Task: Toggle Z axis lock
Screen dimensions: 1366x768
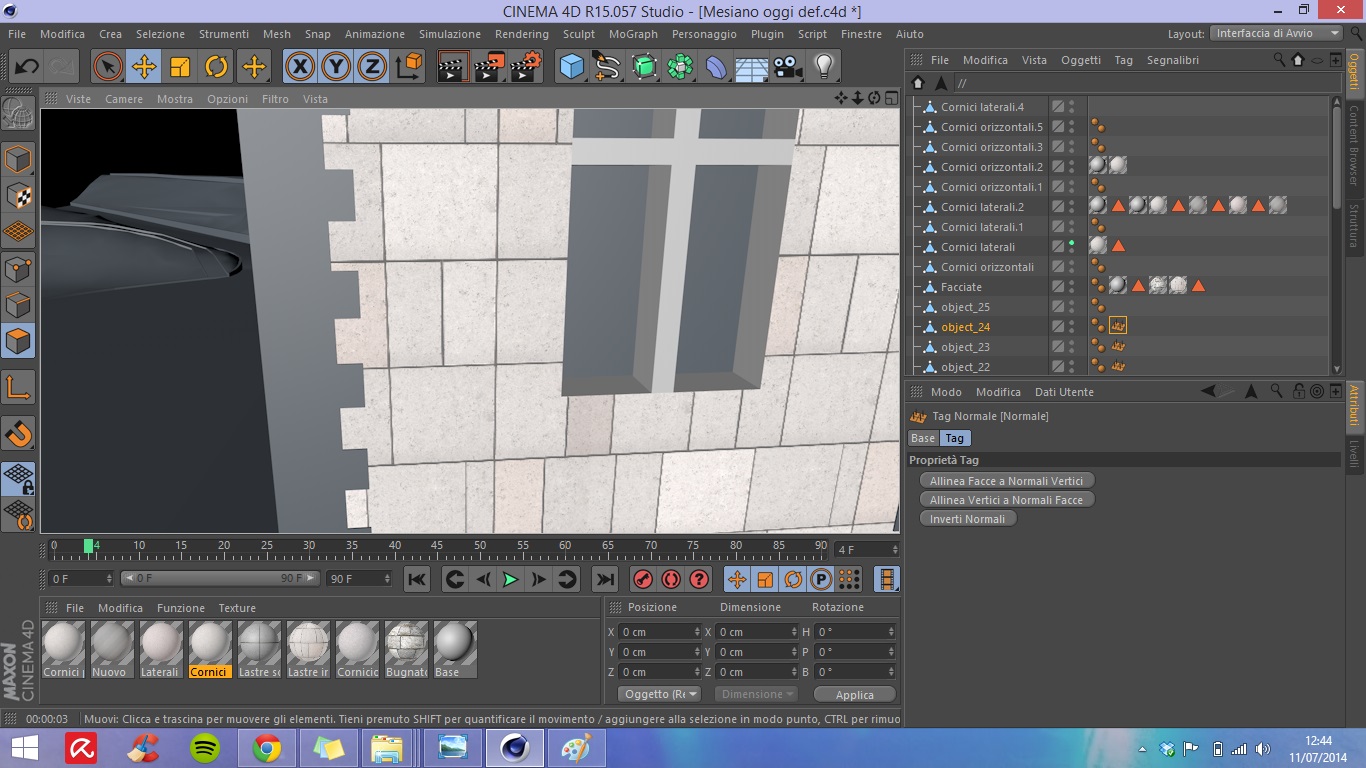Action: click(372, 67)
